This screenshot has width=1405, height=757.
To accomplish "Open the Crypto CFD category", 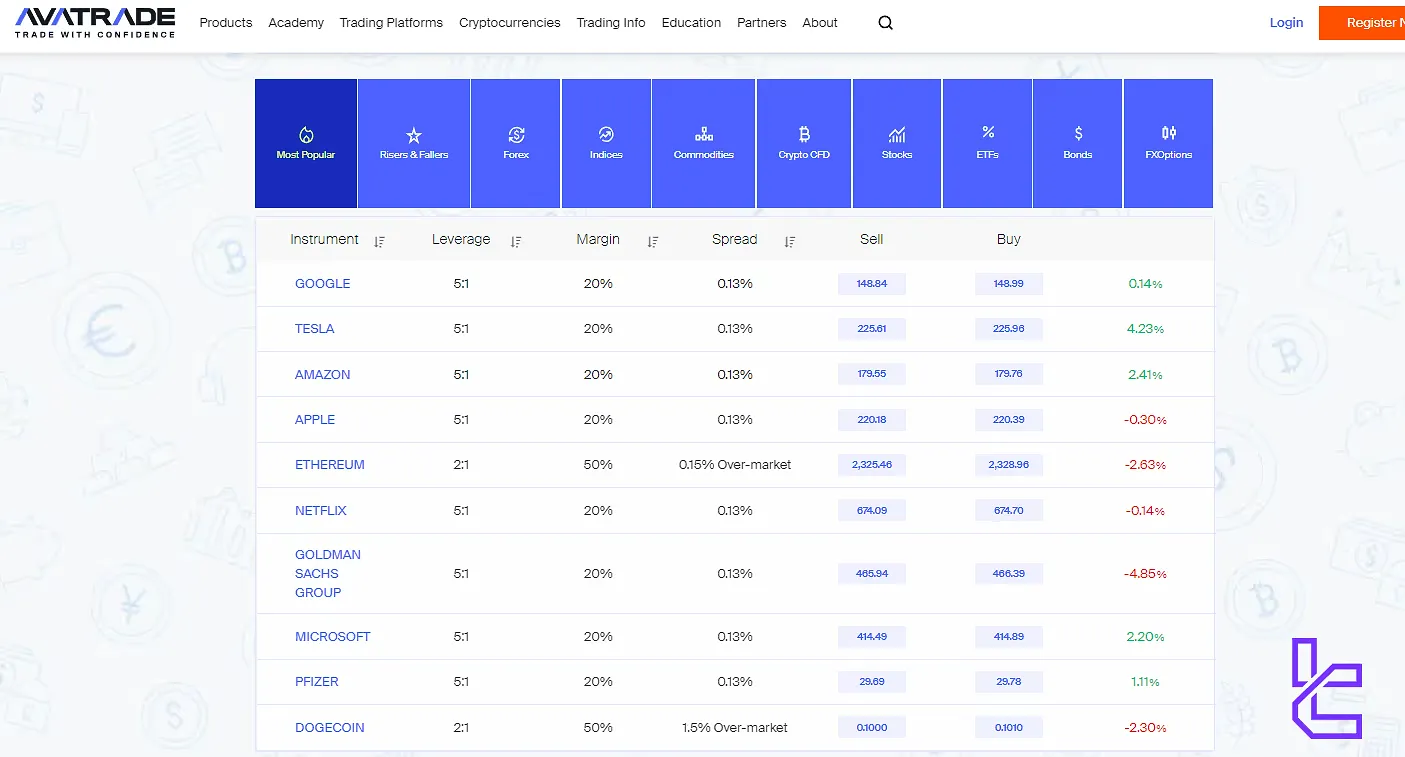I will (x=804, y=143).
